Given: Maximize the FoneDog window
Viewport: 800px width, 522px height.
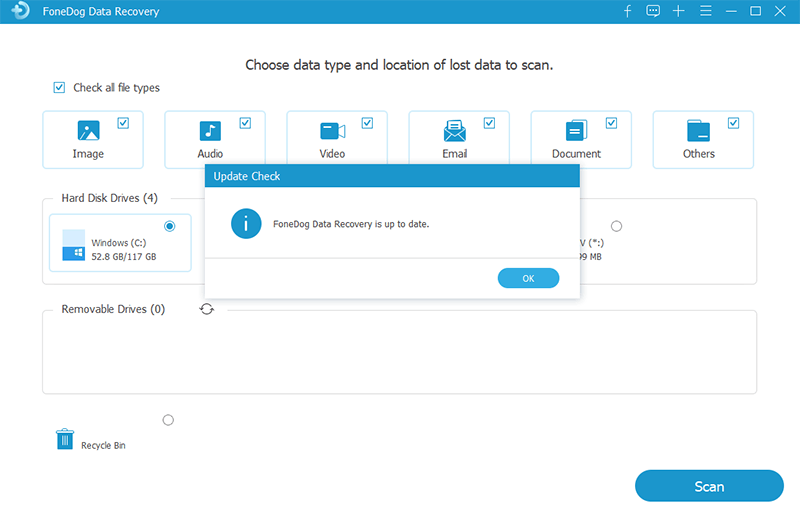Looking at the screenshot, I should click(756, 11).
